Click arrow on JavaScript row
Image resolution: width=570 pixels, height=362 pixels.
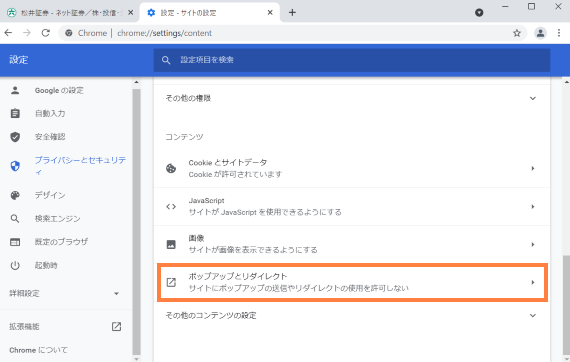[533, 206]
